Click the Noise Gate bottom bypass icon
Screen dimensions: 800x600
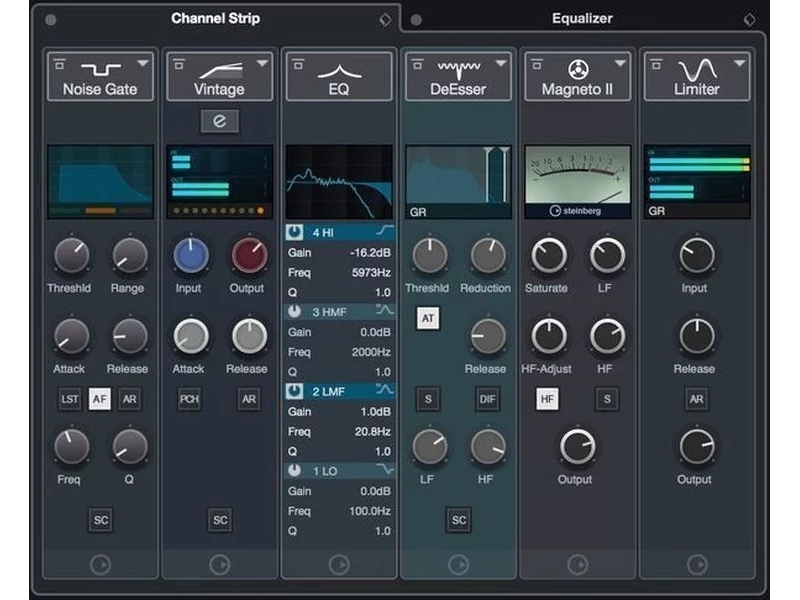[x=100, y=565]
